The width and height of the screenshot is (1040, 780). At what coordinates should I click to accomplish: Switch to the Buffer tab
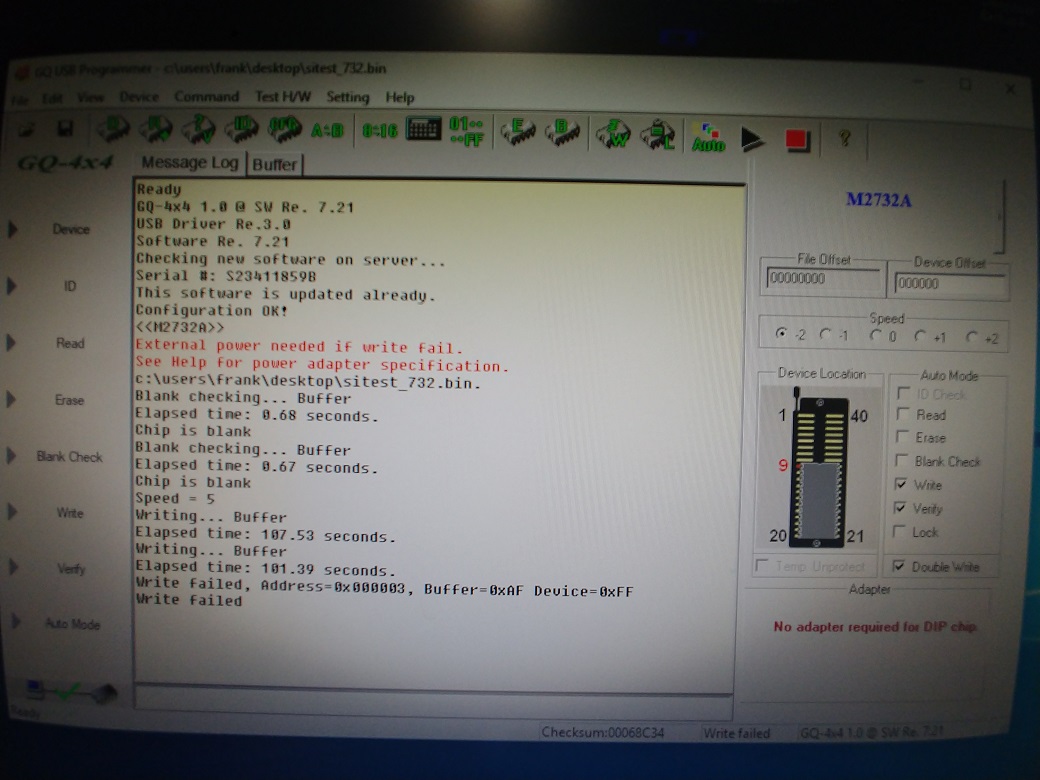pyautogui.click(x=274, y=165)
